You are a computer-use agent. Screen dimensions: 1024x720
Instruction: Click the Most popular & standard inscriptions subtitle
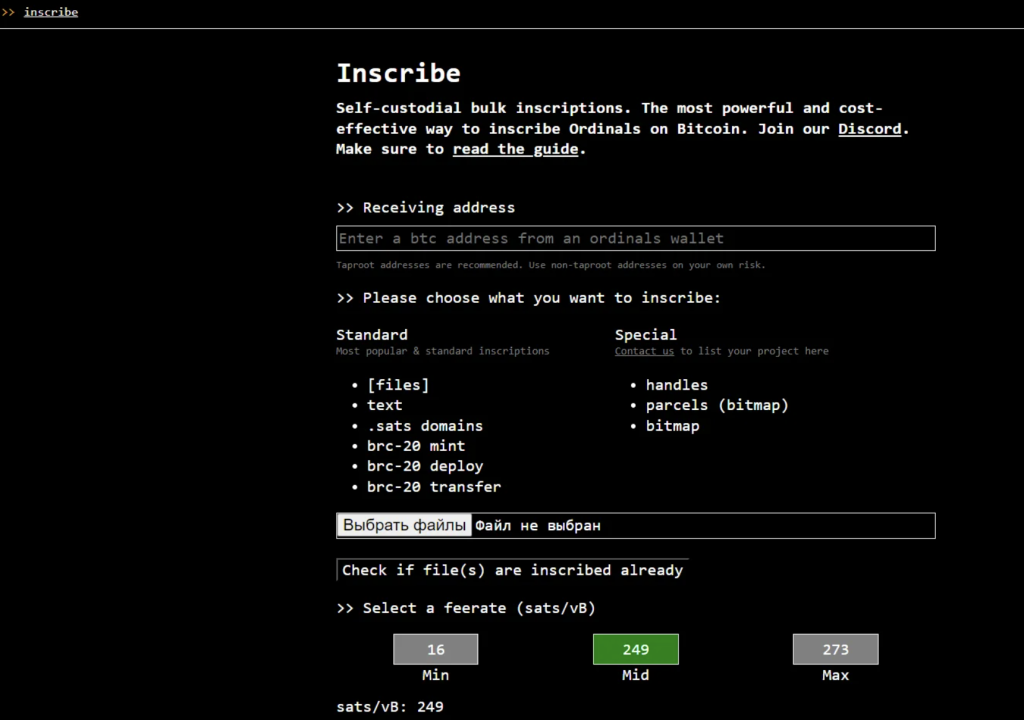pos(443,351)
